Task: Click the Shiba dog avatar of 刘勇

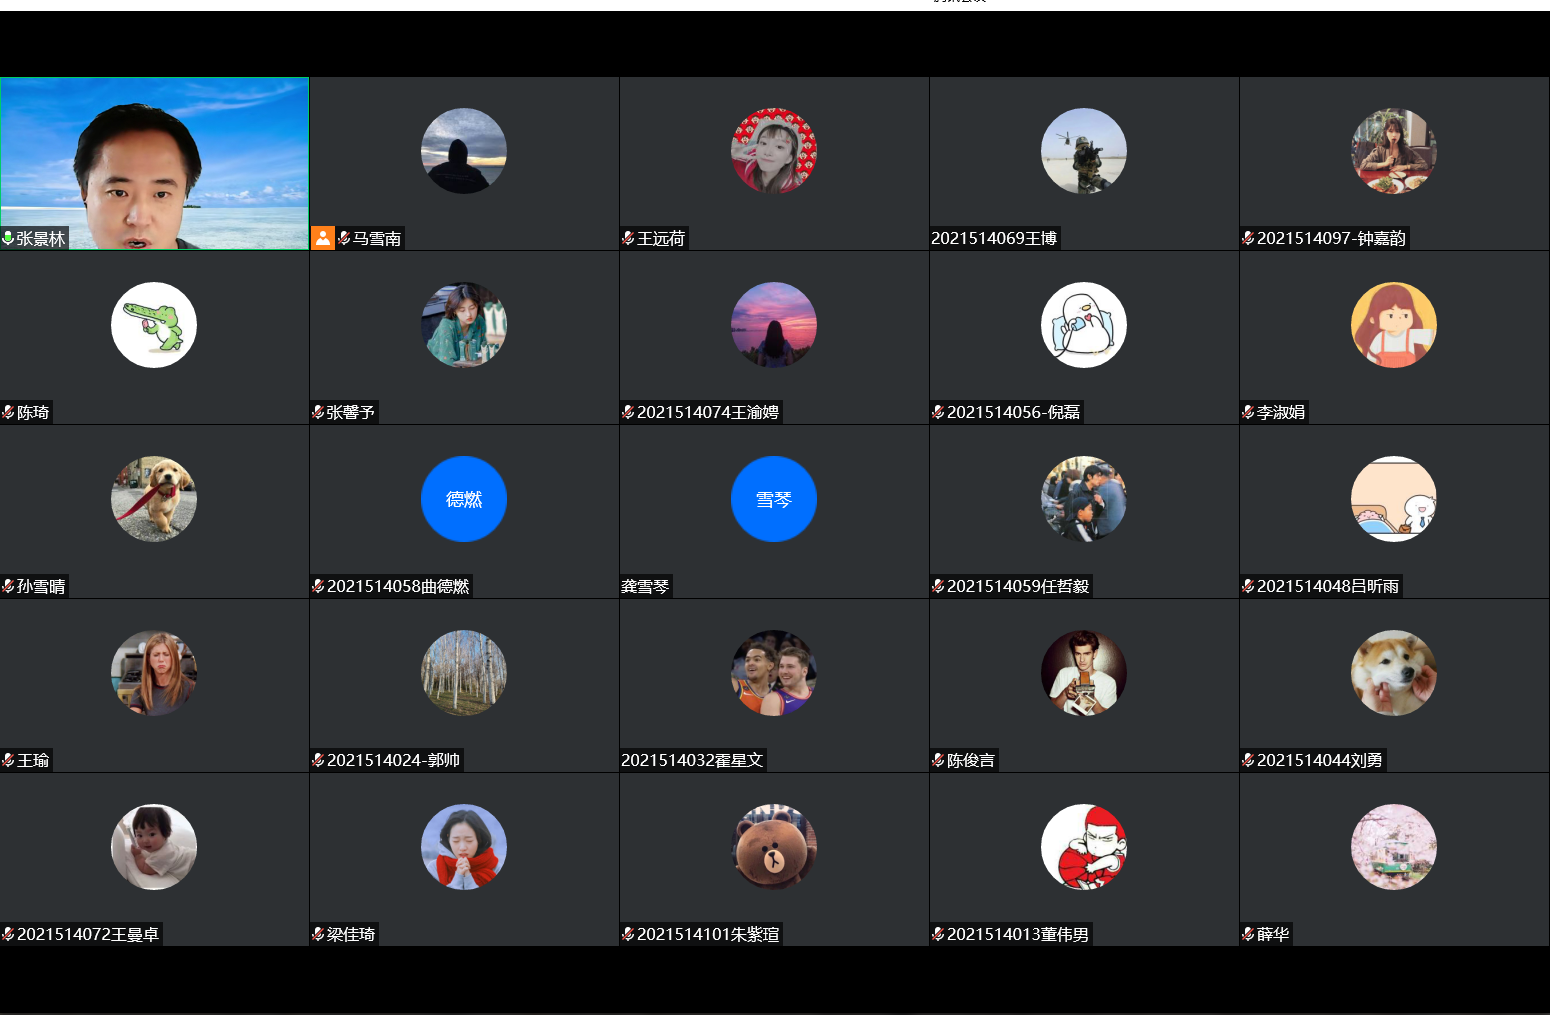Action: point(1394,673)
